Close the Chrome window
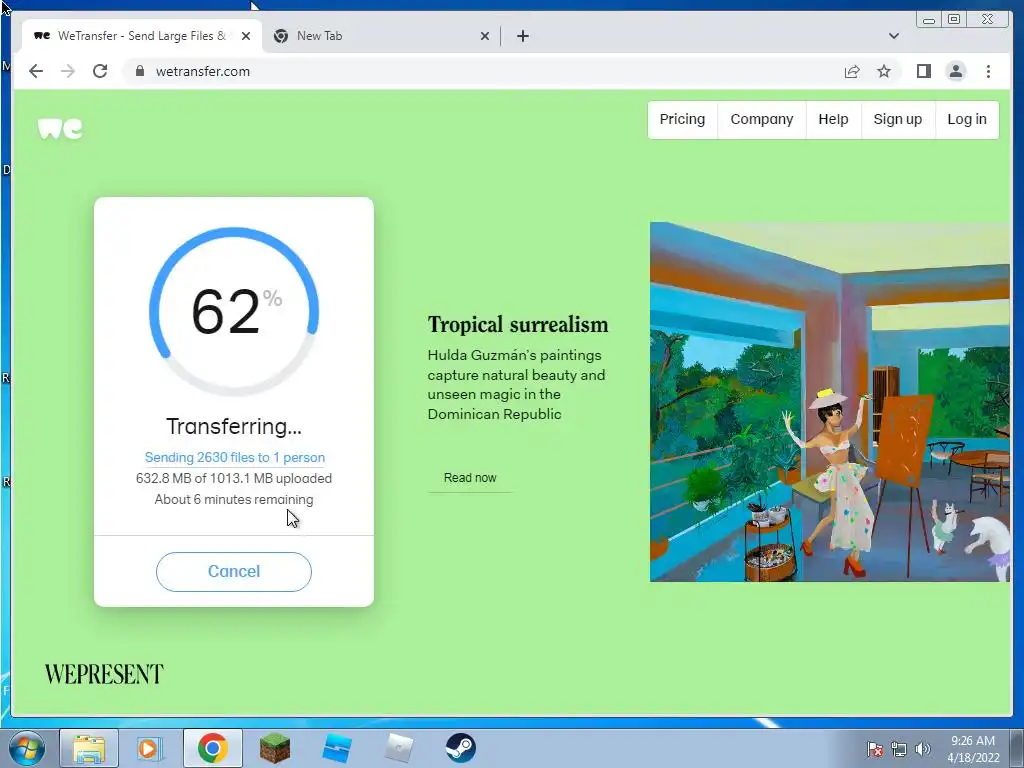The image size is (1024, 768). 988,20
